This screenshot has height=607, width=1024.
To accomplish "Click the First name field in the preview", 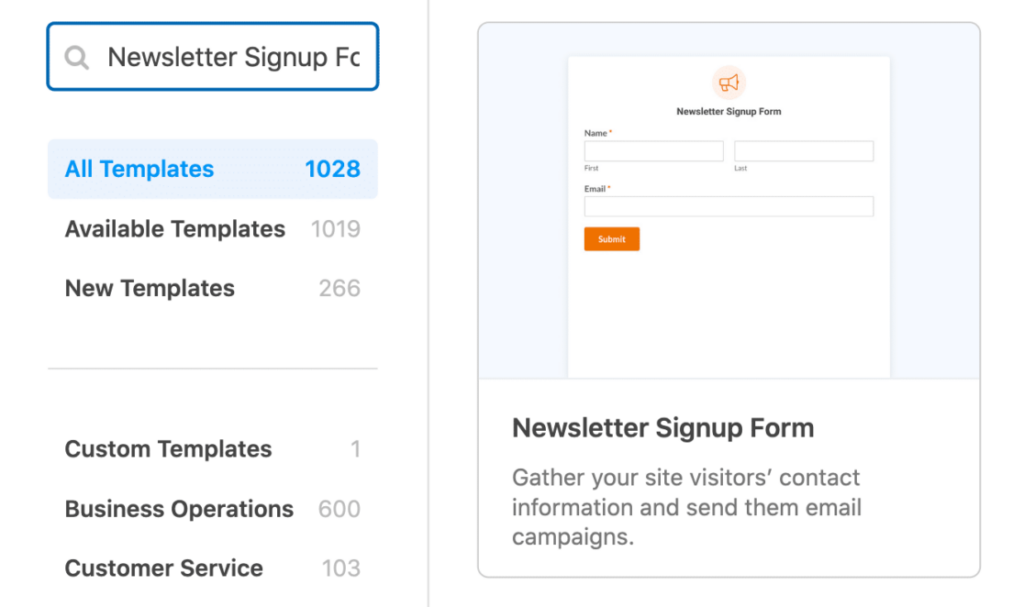I will click(x=653, y=150).
